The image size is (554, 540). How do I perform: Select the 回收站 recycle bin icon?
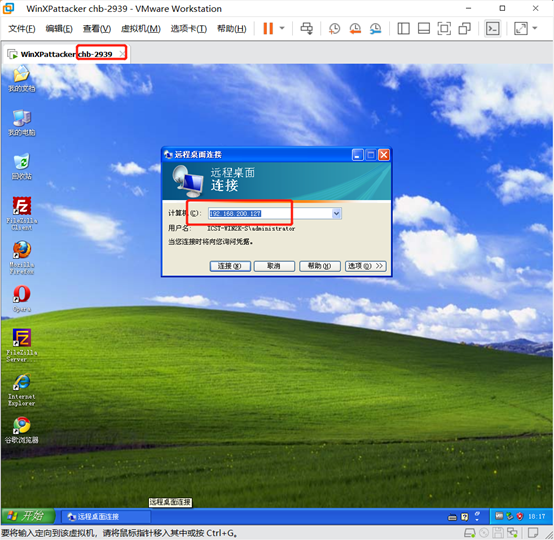[x=22, y=166]
